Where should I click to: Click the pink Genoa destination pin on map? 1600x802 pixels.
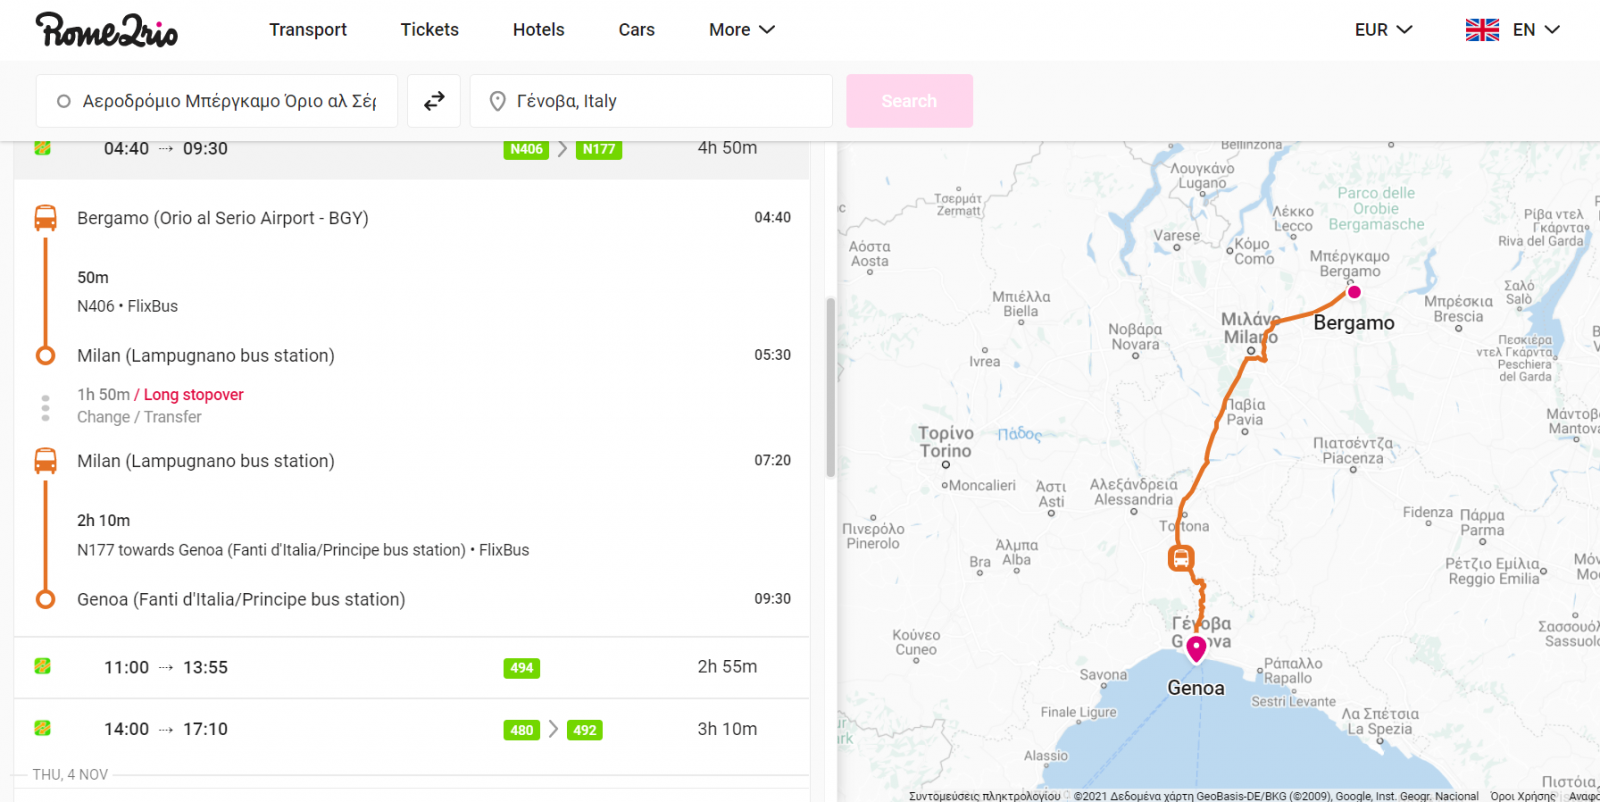[1196, 650]
